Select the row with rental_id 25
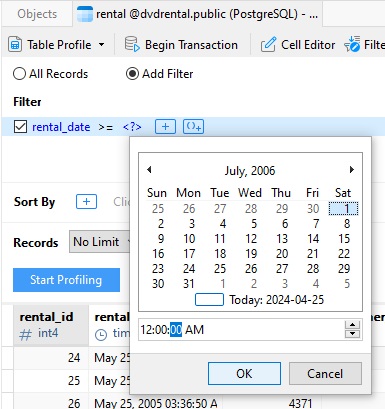This screenshot has height=409, width=385. click(74, 381)
